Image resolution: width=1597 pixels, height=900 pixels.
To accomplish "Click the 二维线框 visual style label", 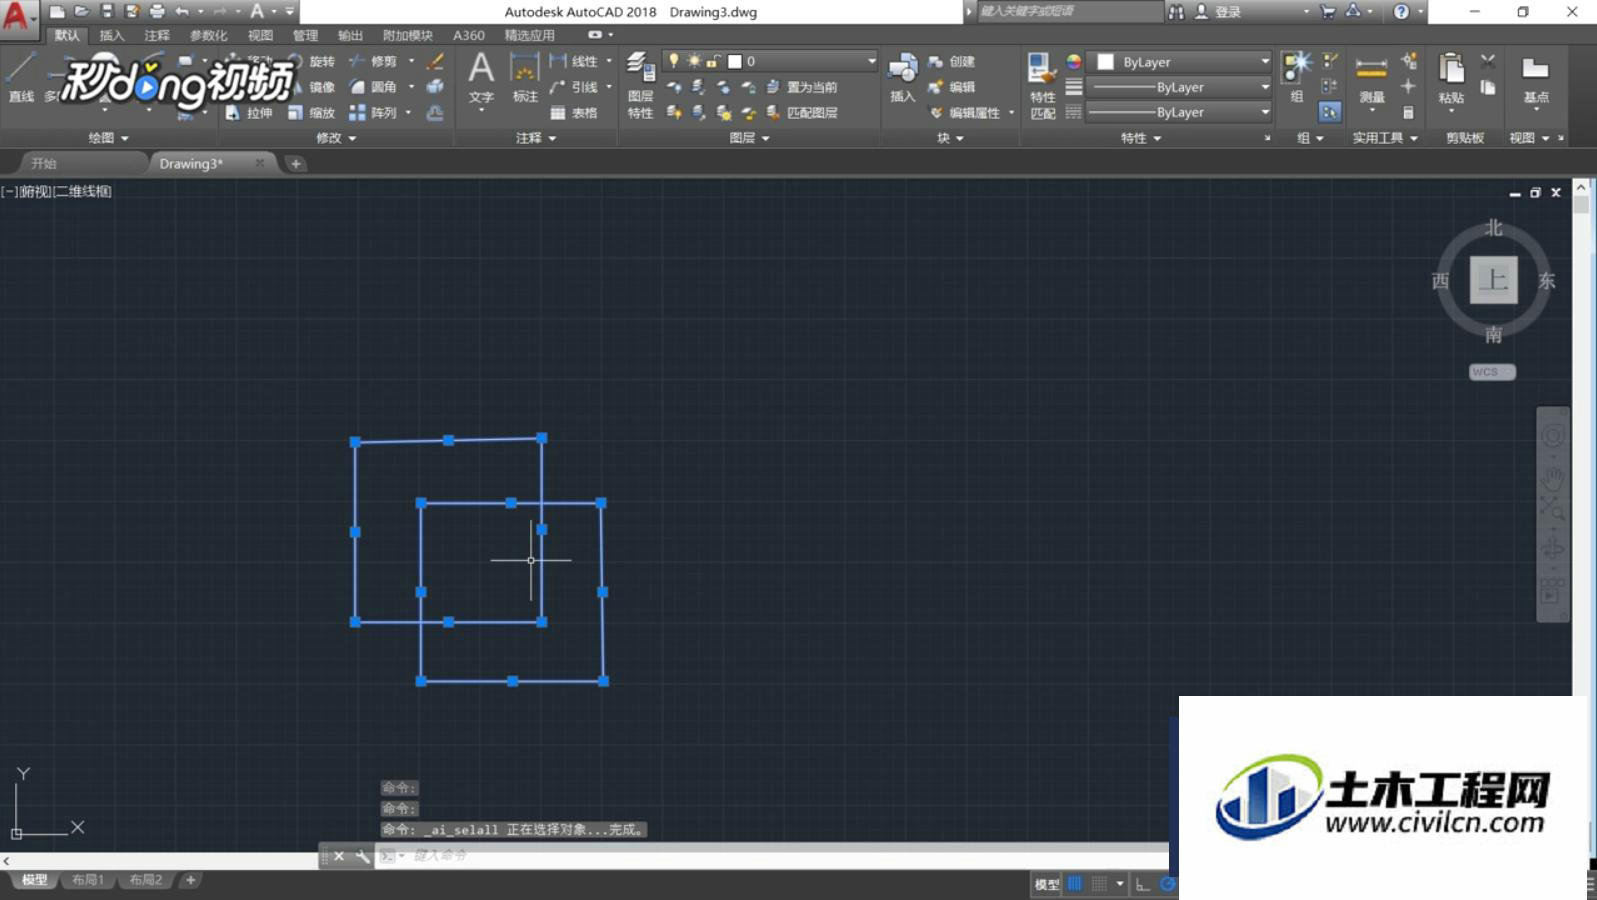I will coord(82,191).
